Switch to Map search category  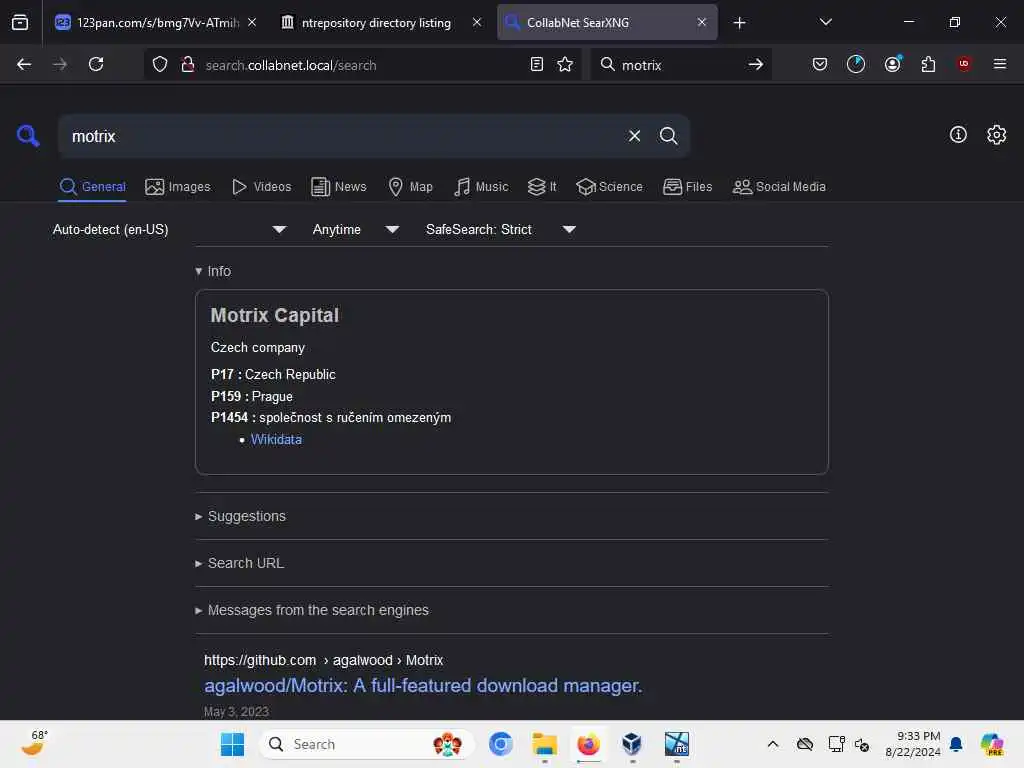point(410,187)
